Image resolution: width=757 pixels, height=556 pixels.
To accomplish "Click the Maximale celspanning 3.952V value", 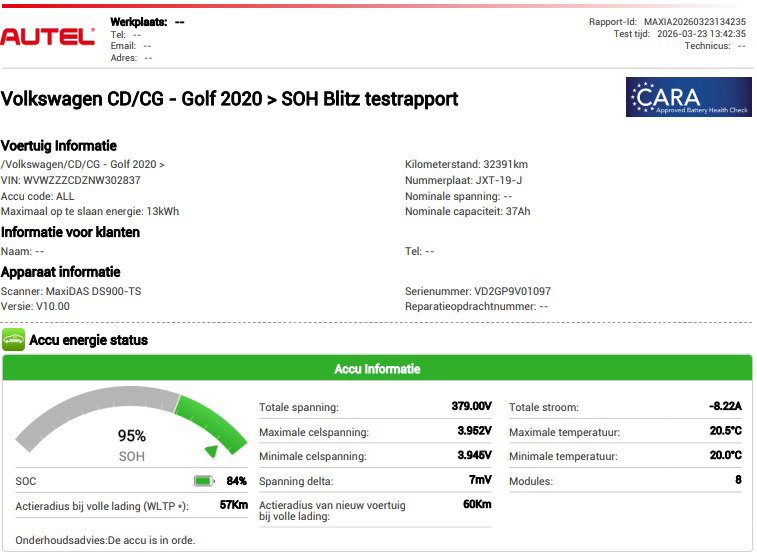I will click(x=474, y=431).
